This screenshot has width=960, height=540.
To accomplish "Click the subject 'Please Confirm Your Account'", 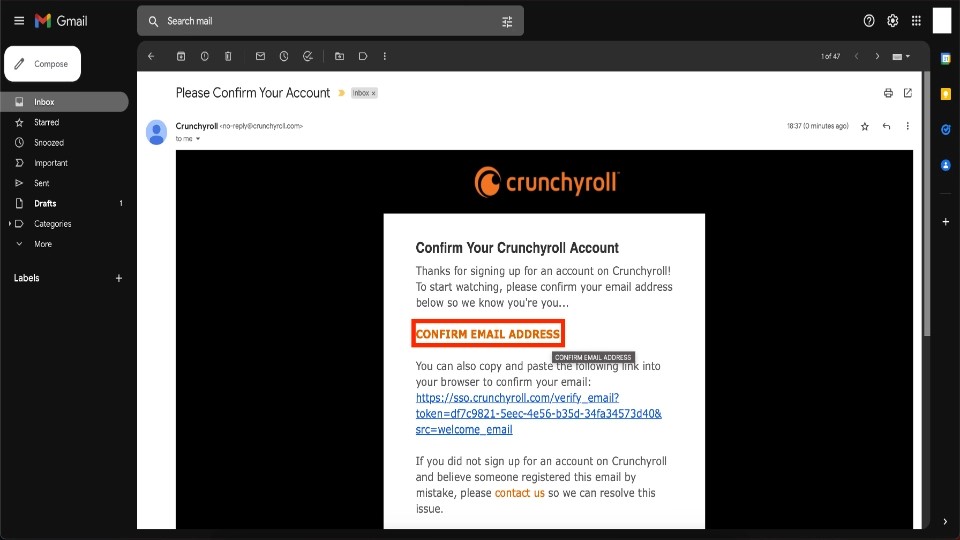I will point(253,93).
